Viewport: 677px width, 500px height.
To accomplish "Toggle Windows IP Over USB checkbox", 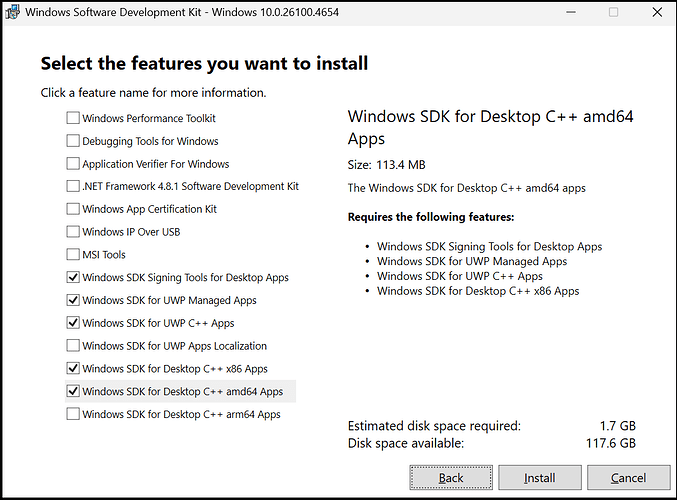I will [73, 232].
